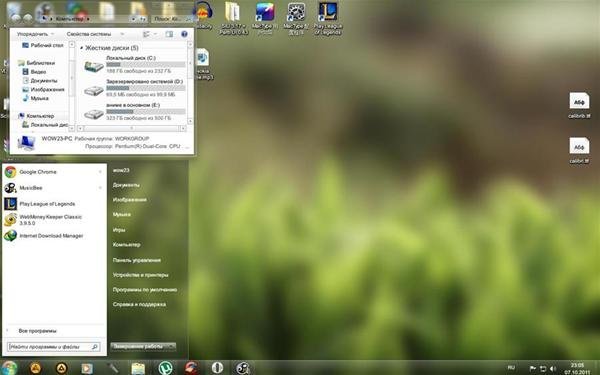Screen dimensions: 600x375
Task: Open Windows Explorer folder icon on taskbar
Action: click(x=138, y=368)
